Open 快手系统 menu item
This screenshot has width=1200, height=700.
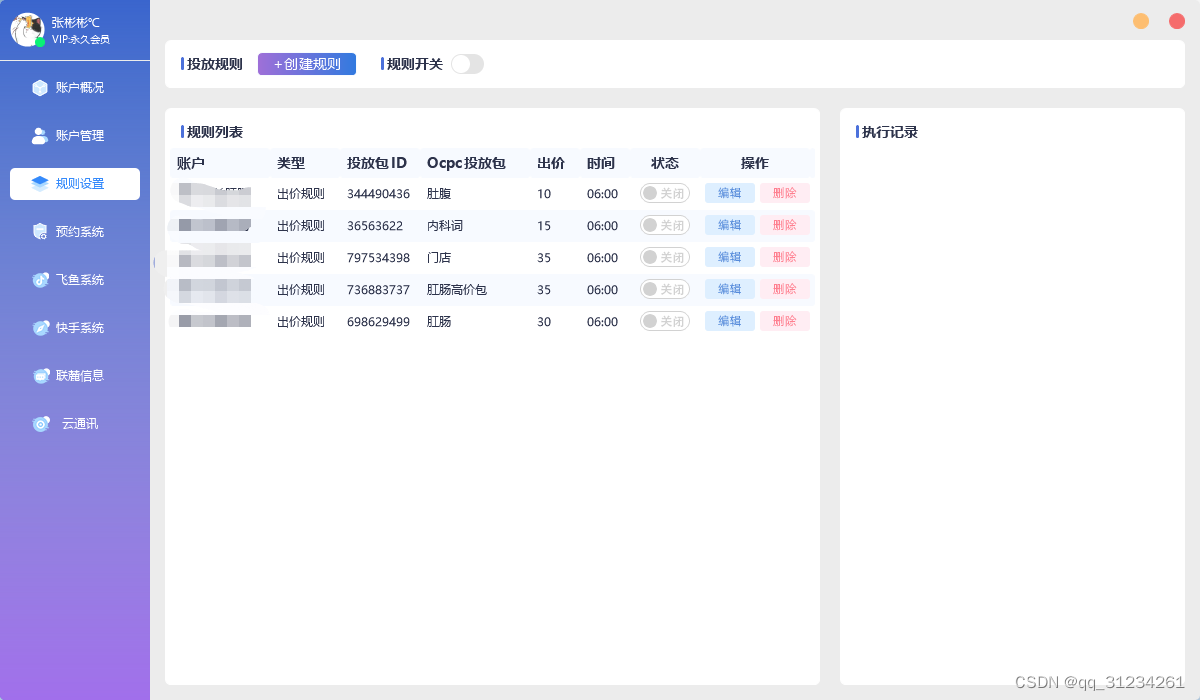pyautogui.click(x=75, y=328)
